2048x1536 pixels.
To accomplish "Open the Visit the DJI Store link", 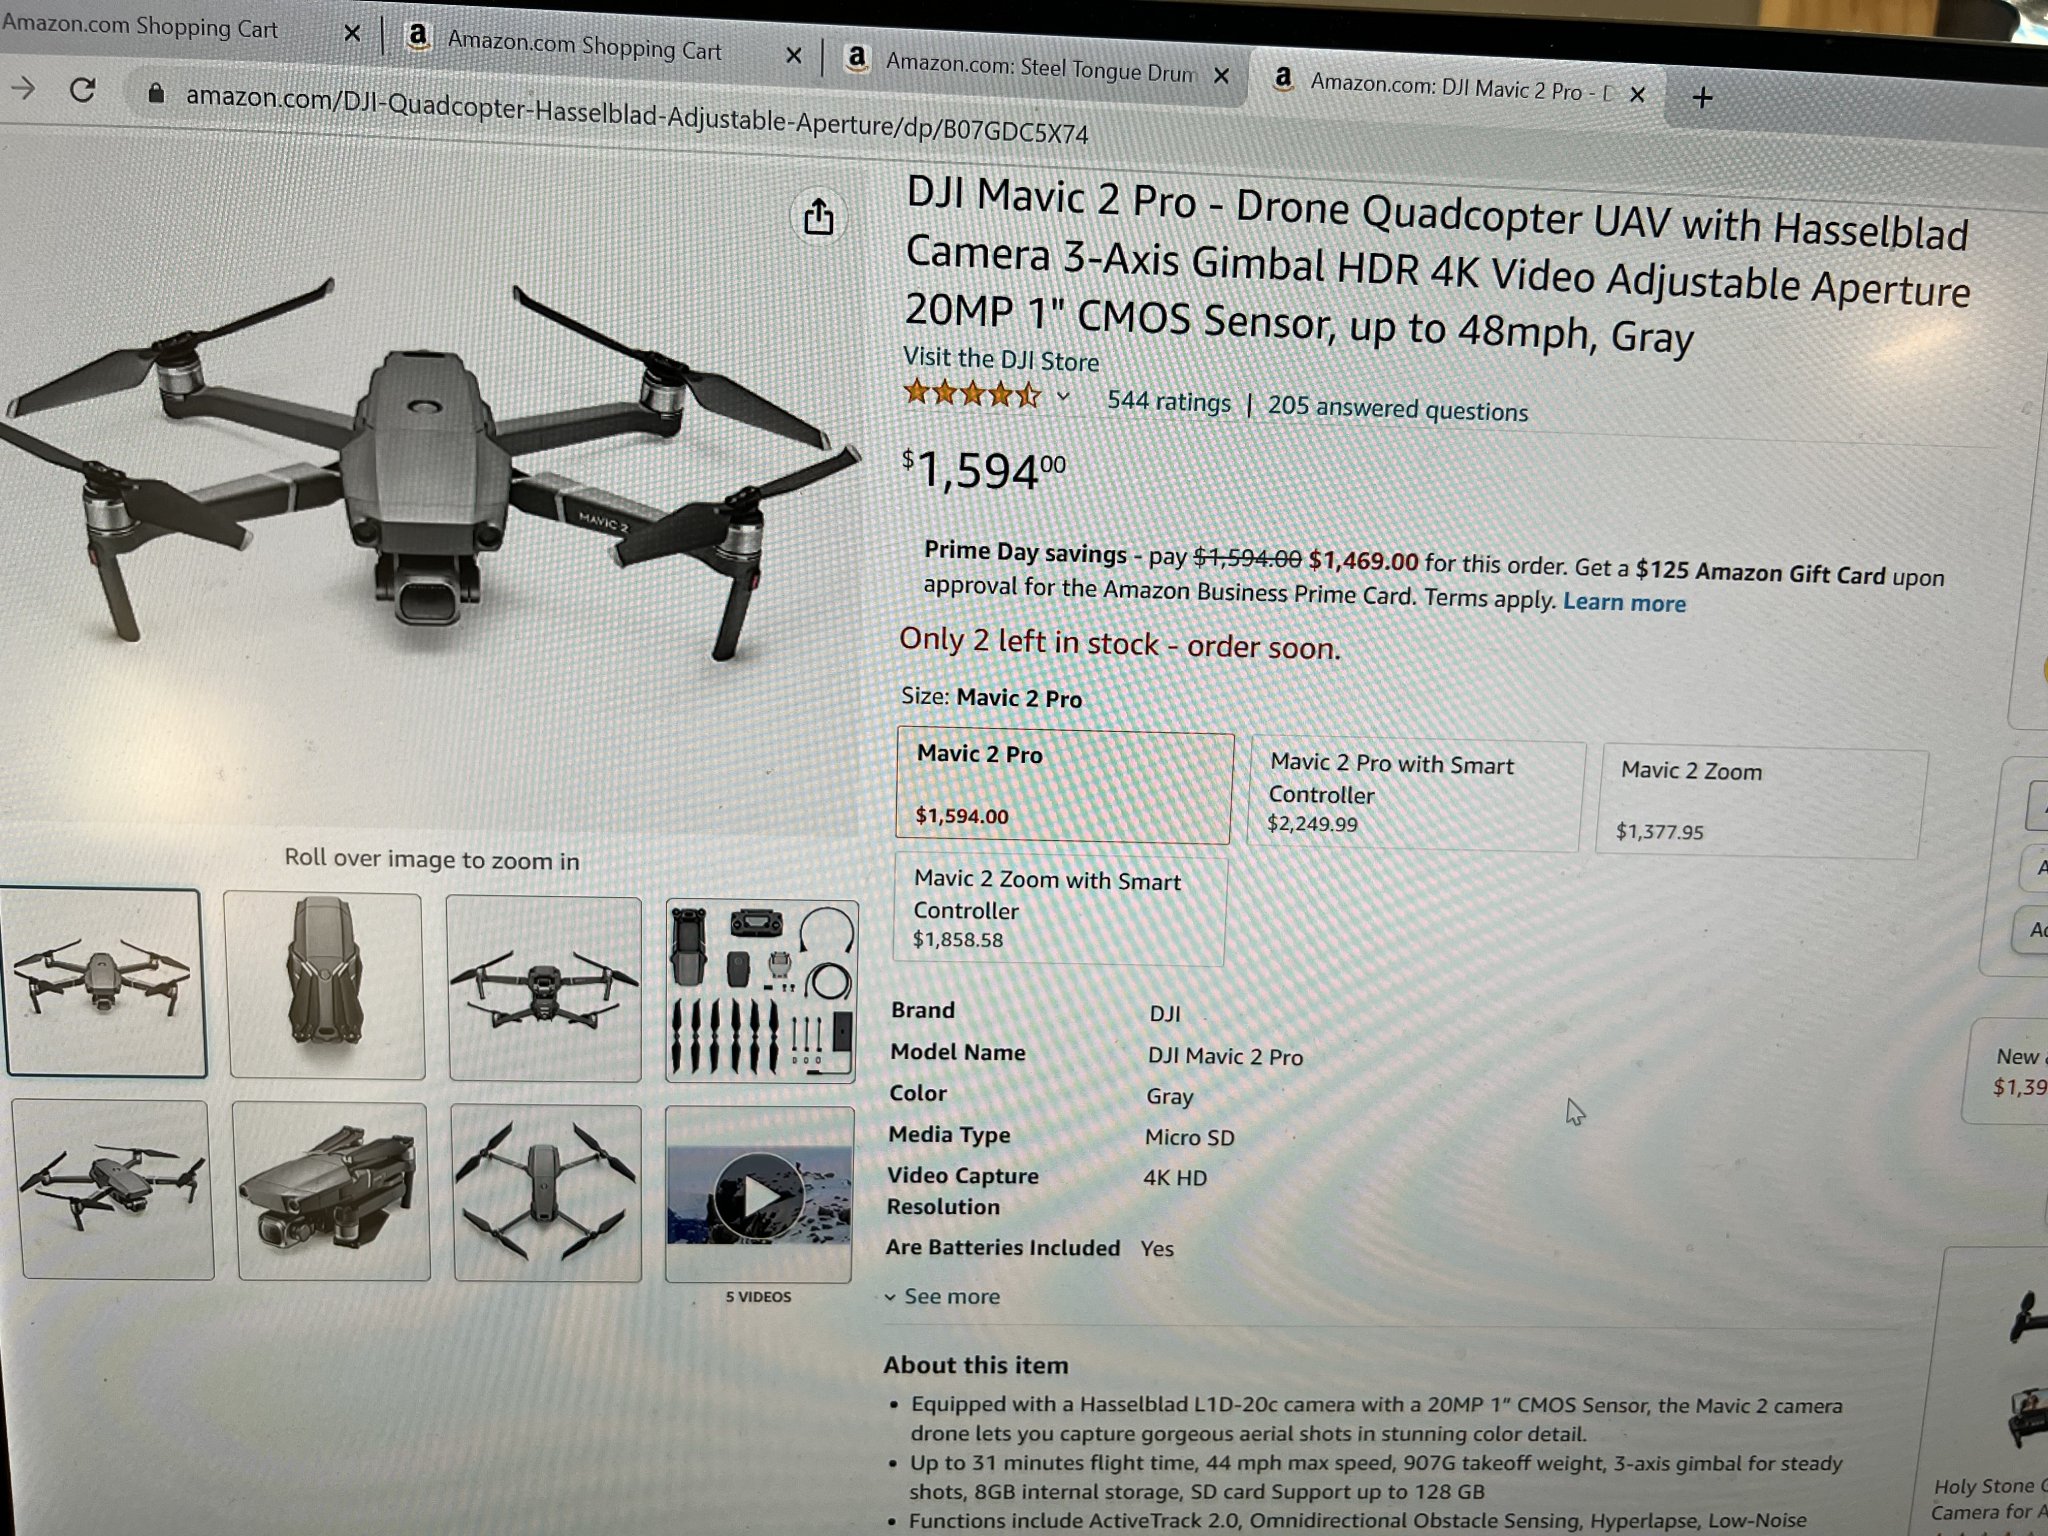I will (x=1000, y=359).
